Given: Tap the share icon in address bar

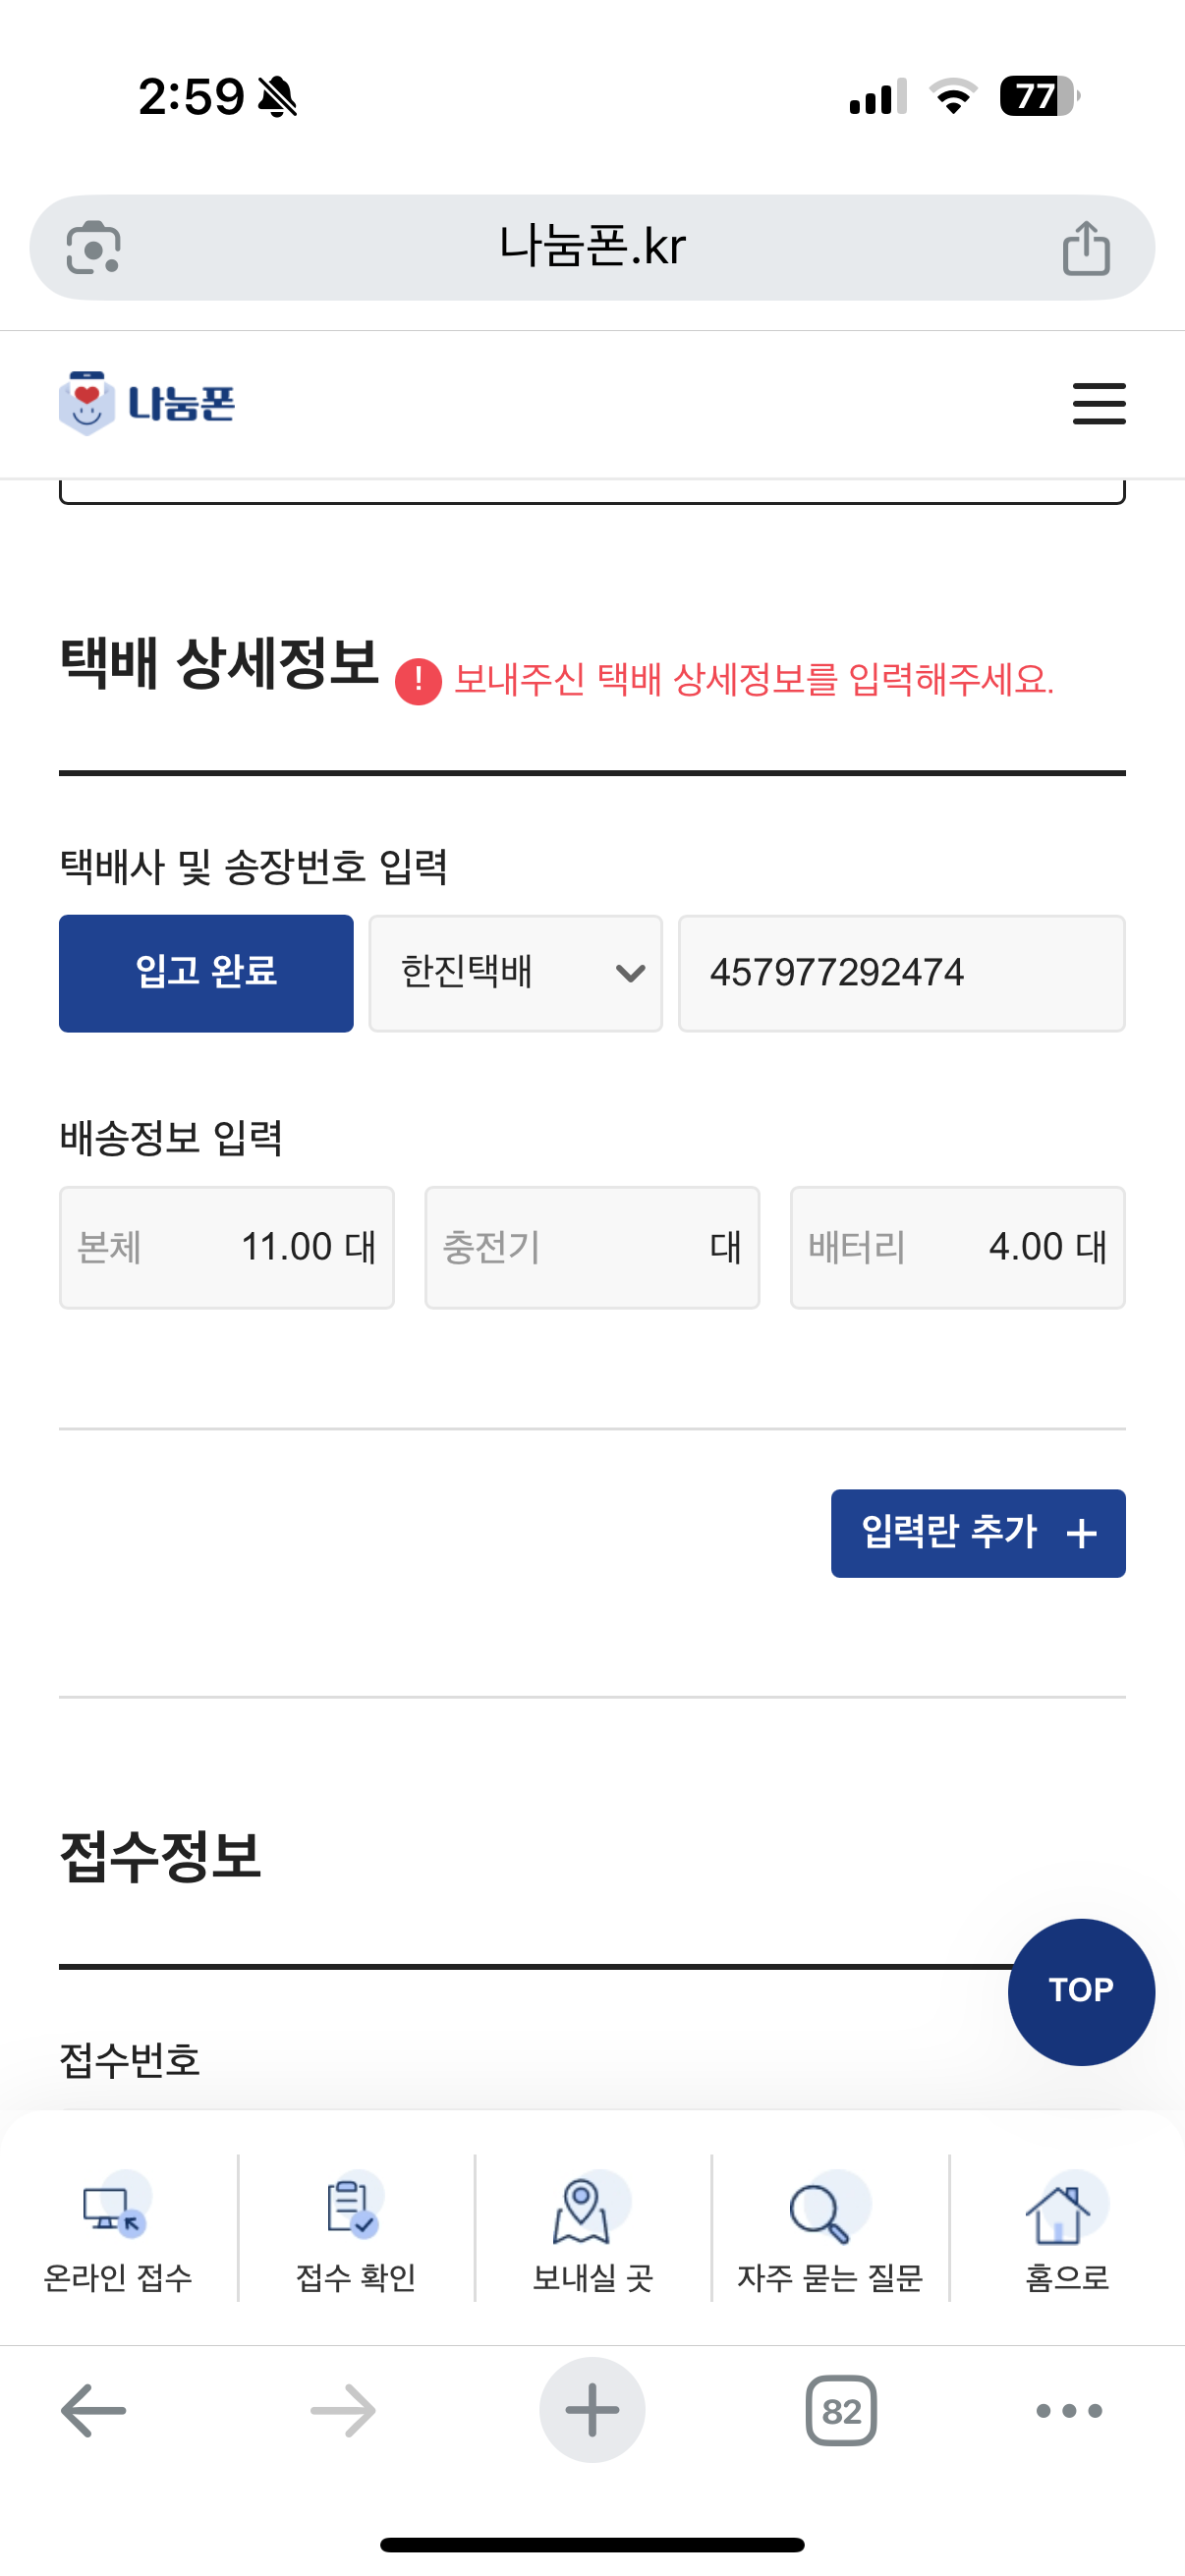Looking at the screenshot, I should coord(1085,248).
